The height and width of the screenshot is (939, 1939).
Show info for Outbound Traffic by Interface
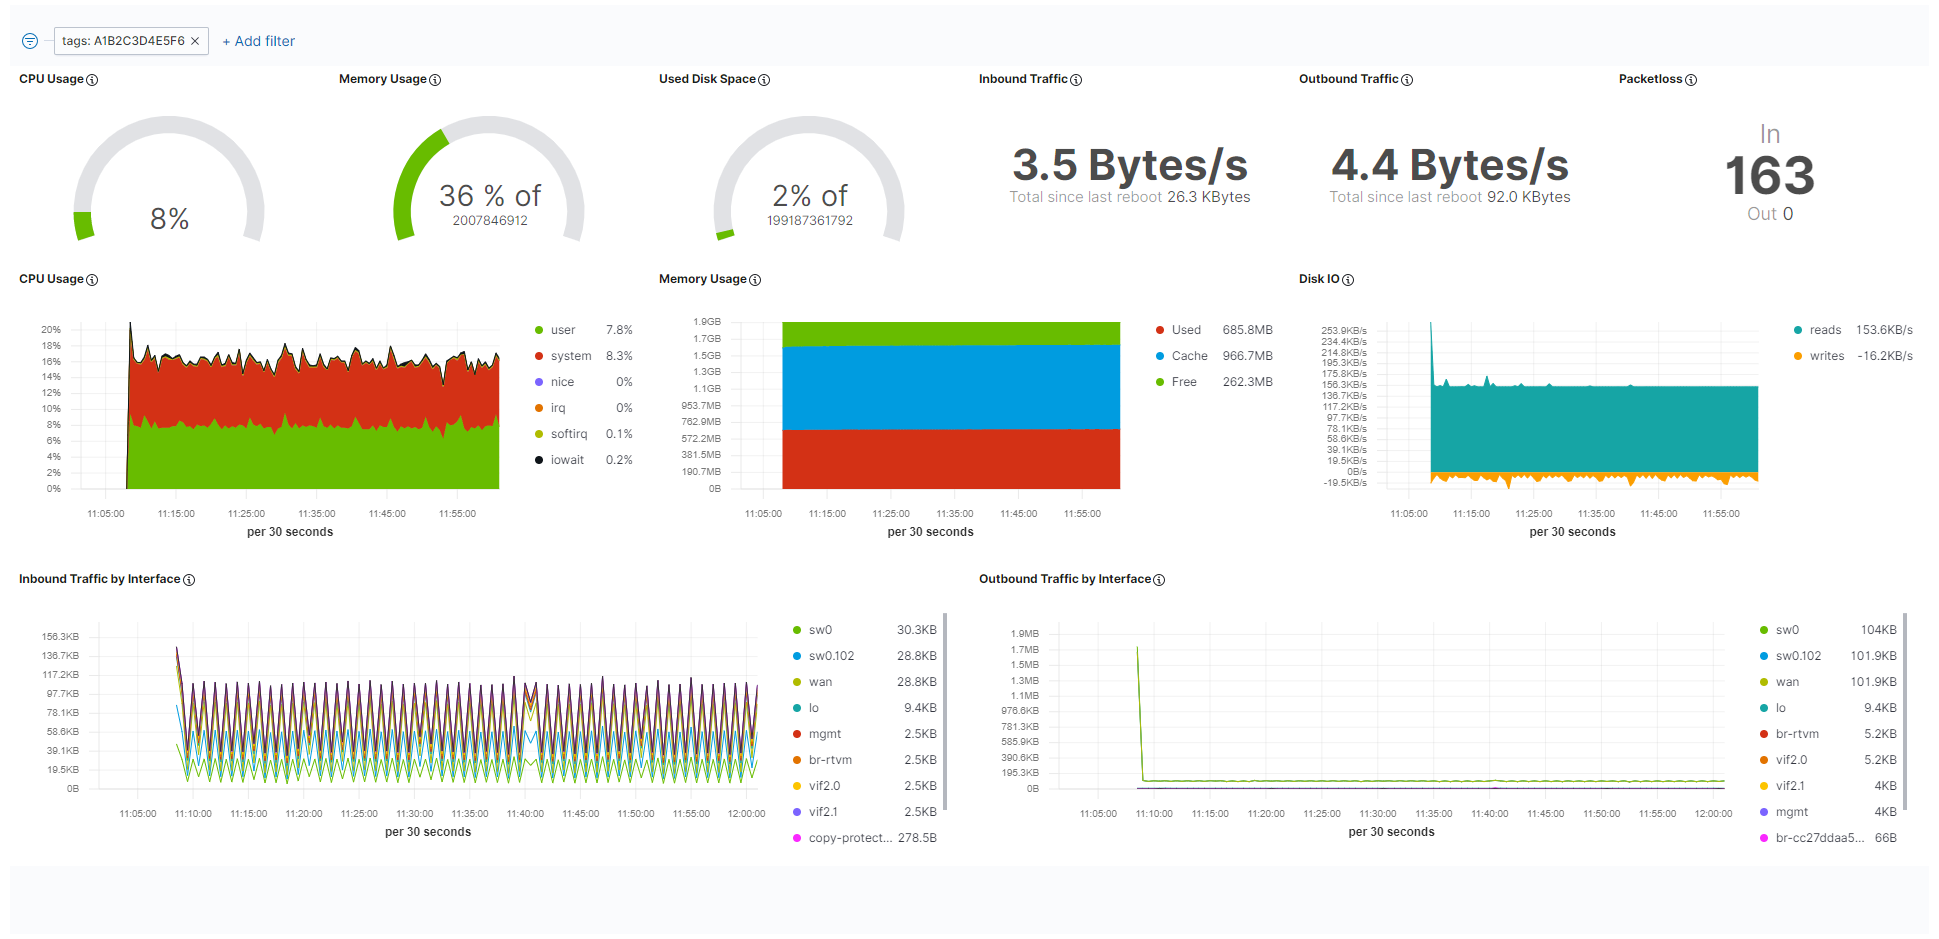pos(1159,580)
